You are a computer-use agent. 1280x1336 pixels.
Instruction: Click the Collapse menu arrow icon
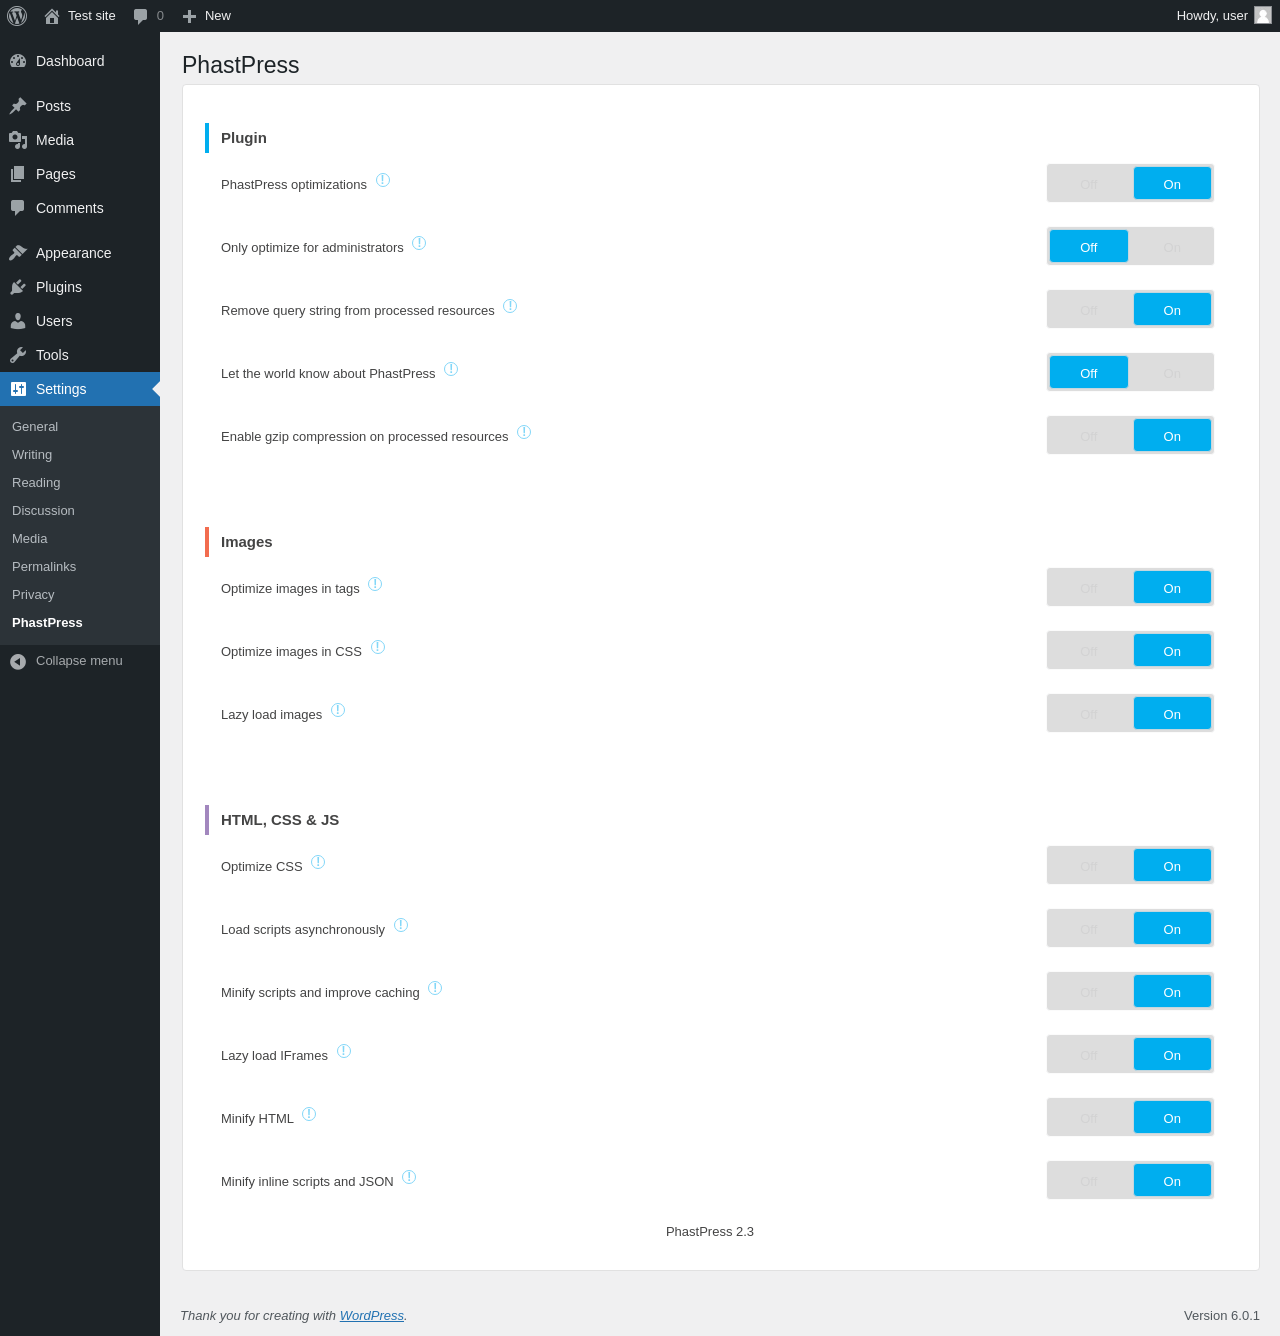tap(18, 661)
